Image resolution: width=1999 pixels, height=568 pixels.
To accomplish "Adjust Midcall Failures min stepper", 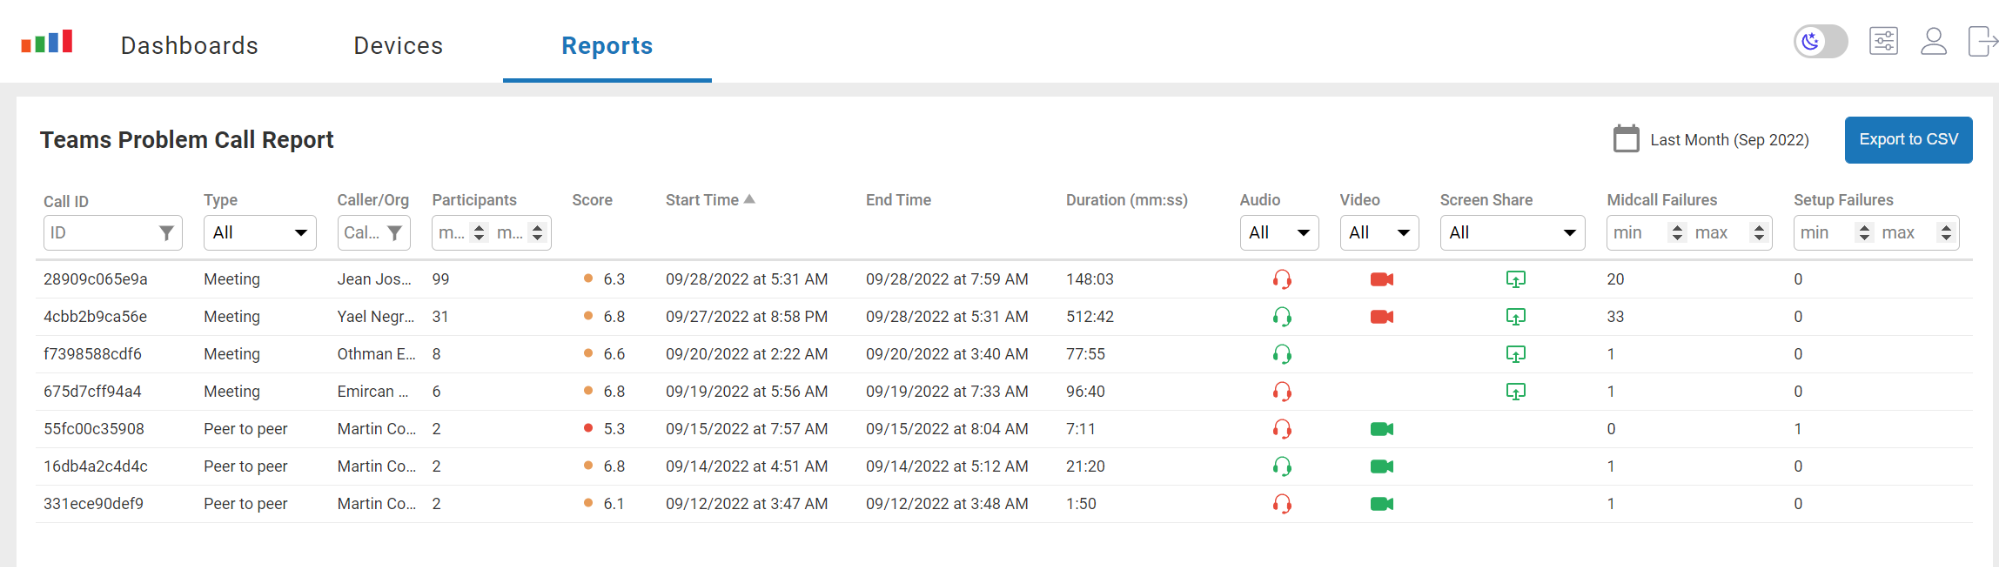I will tap(1677, 233).
